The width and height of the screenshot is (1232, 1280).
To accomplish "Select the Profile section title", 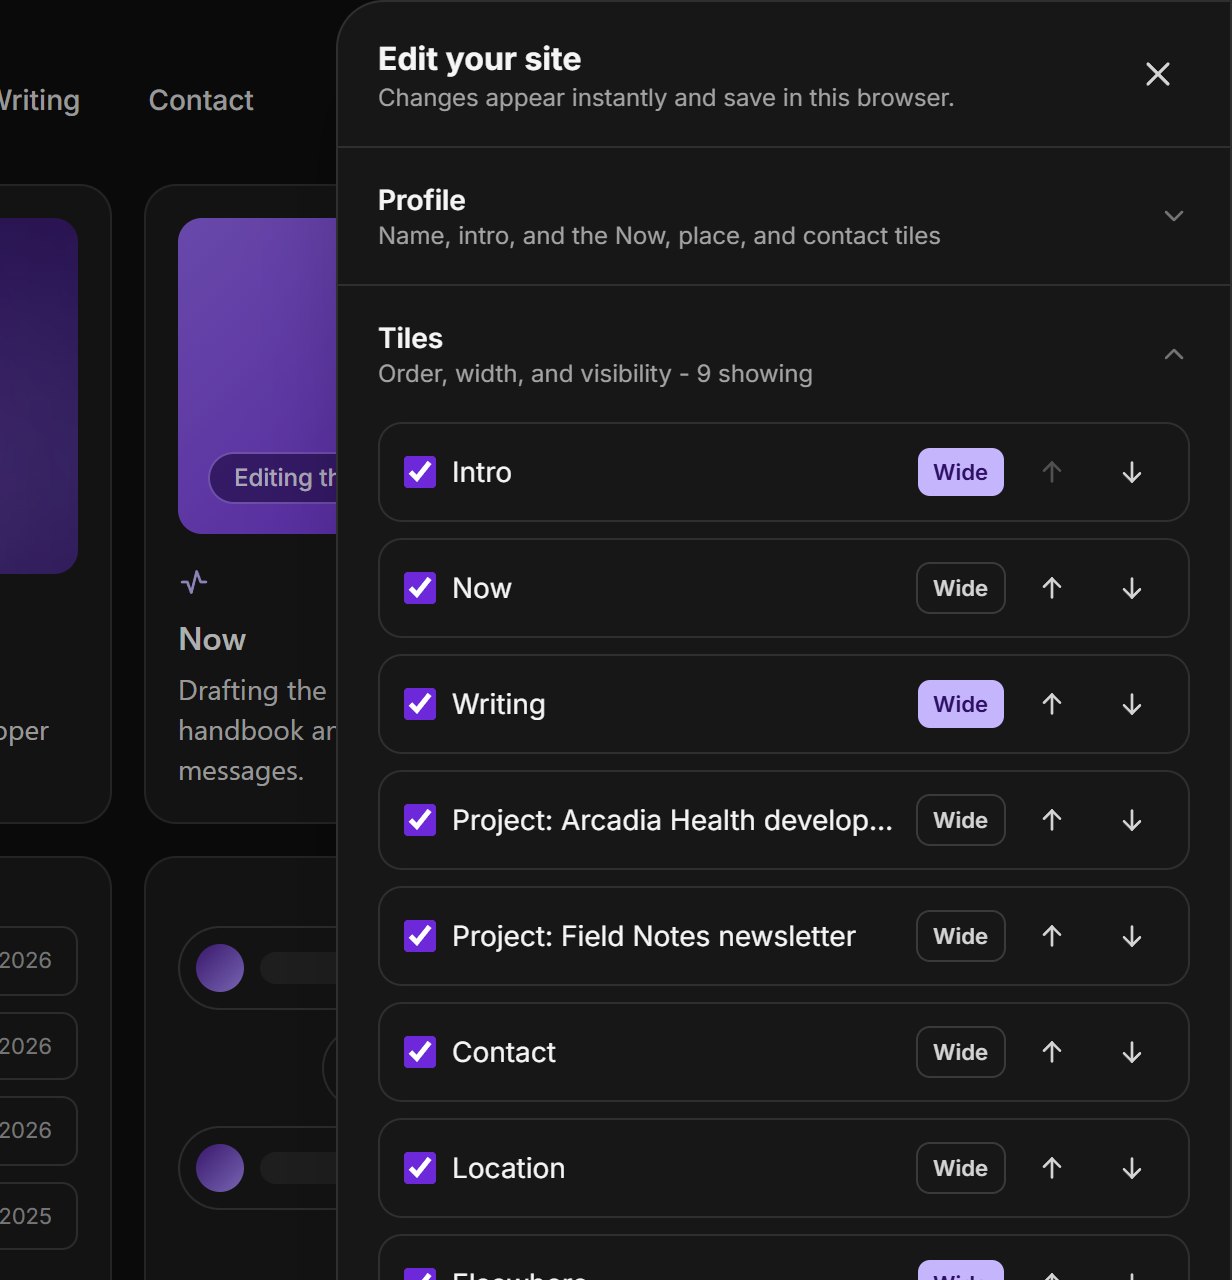I will click(x=422, y=200).
